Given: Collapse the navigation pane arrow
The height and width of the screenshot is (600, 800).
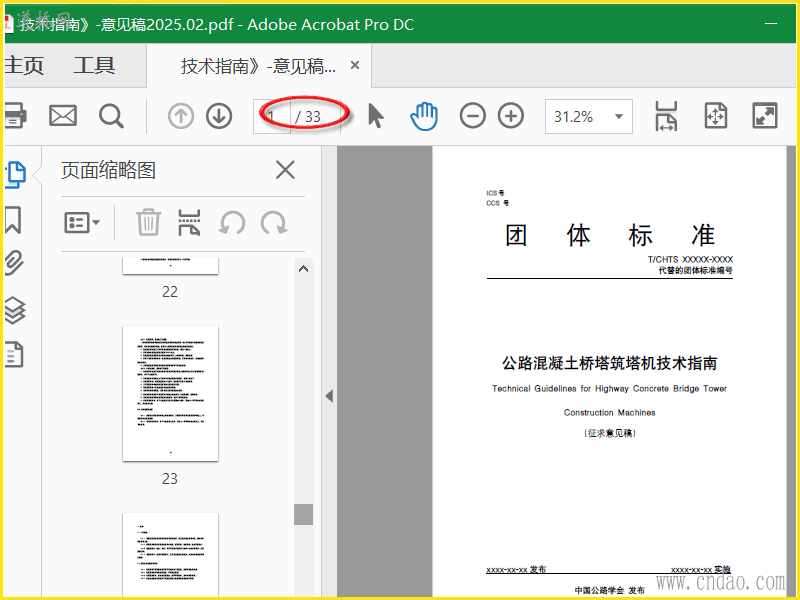Looking at the screenshot, I should tap(329, 396).
